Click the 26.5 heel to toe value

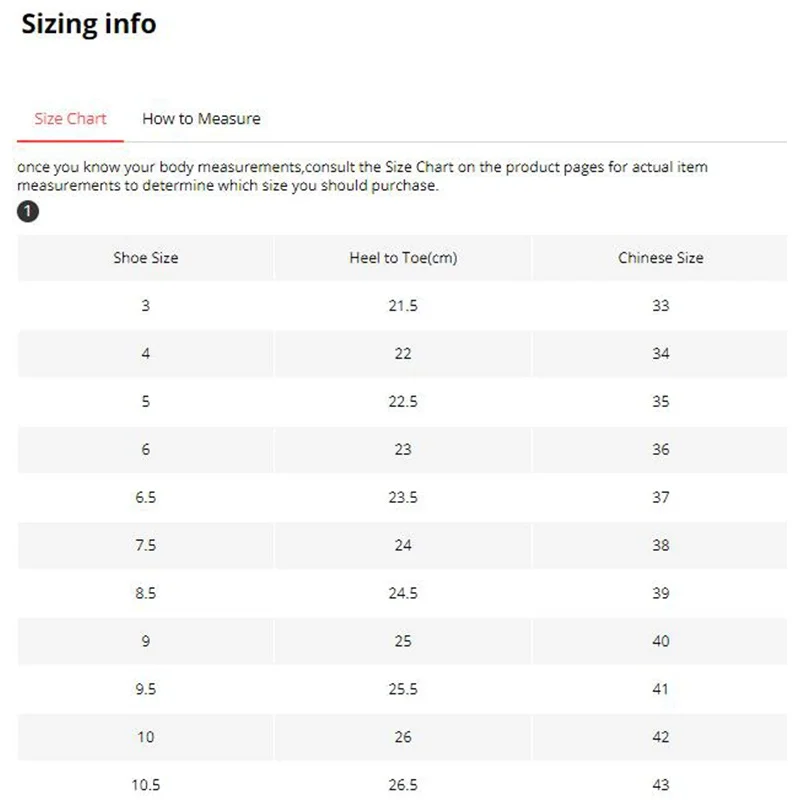[403, 783]
